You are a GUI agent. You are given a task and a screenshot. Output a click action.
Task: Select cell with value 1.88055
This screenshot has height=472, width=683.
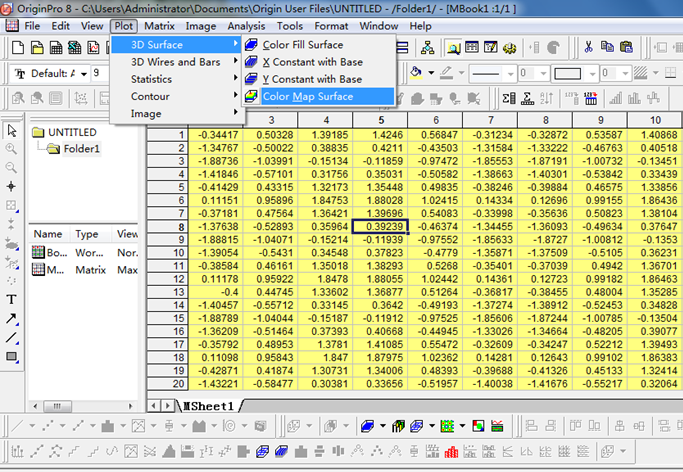380,279
